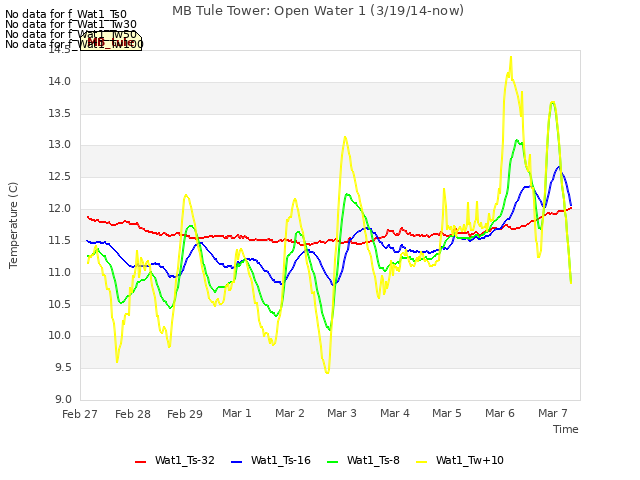
Task: Click the blue Wat1_Ts-16 legend swatch
Action: [237, 462]
